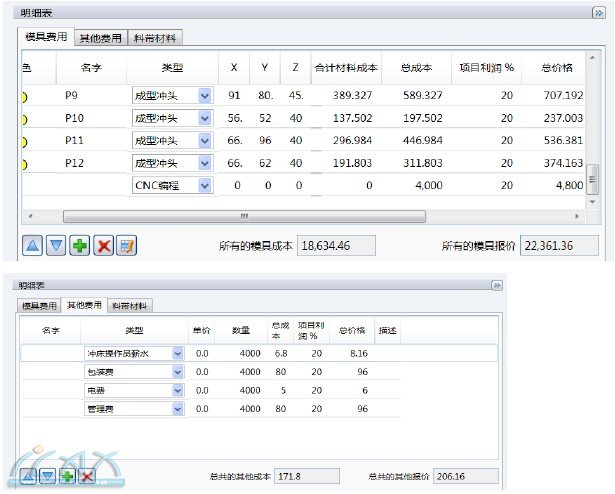This screenshot has width=615, height=494.
Task: Click 数量 column header in bottom table
Action: coord(240,330)
